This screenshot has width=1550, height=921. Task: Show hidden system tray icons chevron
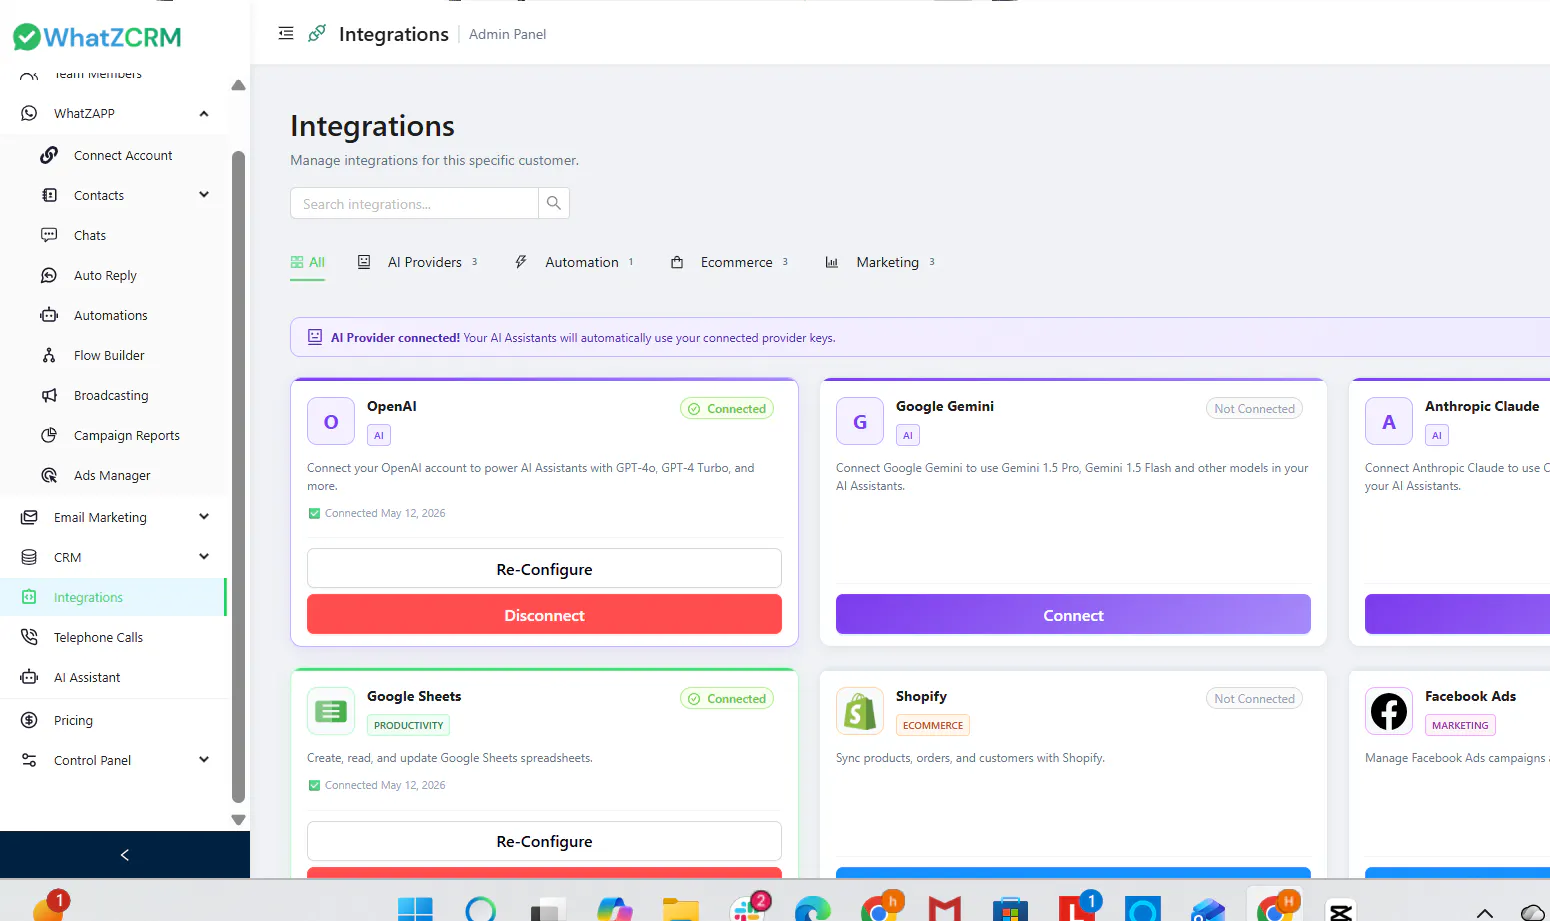[x=1485, y=912]
